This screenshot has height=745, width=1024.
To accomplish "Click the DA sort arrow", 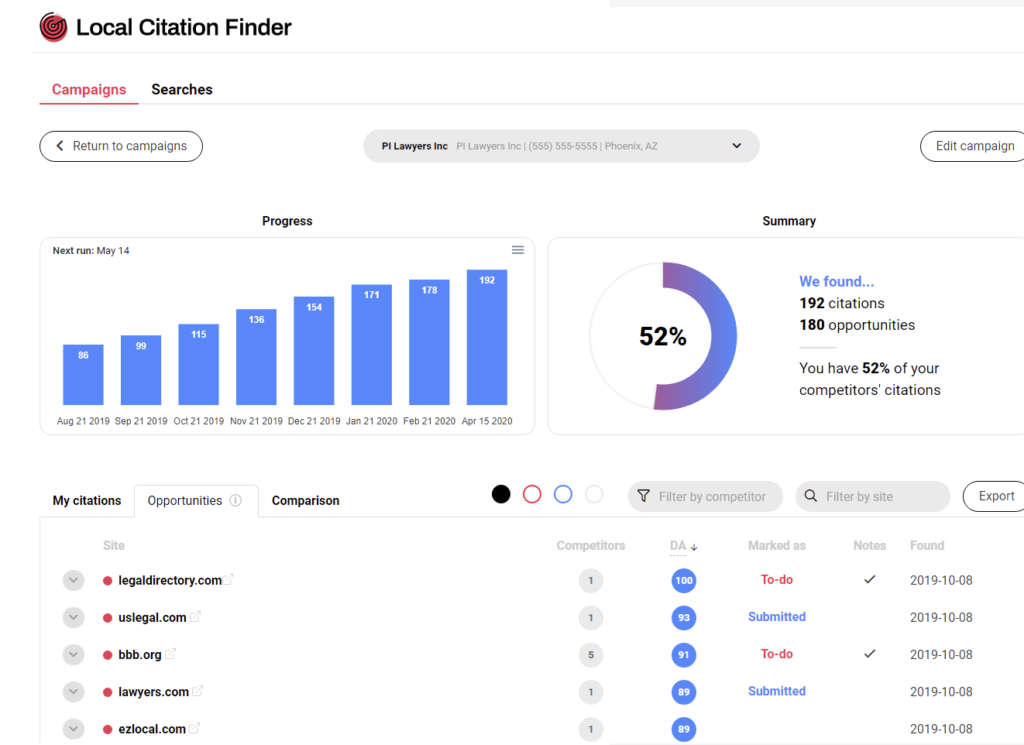I will click(x=694, y=547).
